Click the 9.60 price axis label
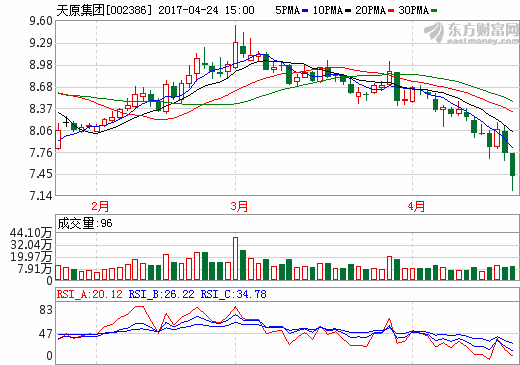 pyautogui.click(x=41, y=21)
